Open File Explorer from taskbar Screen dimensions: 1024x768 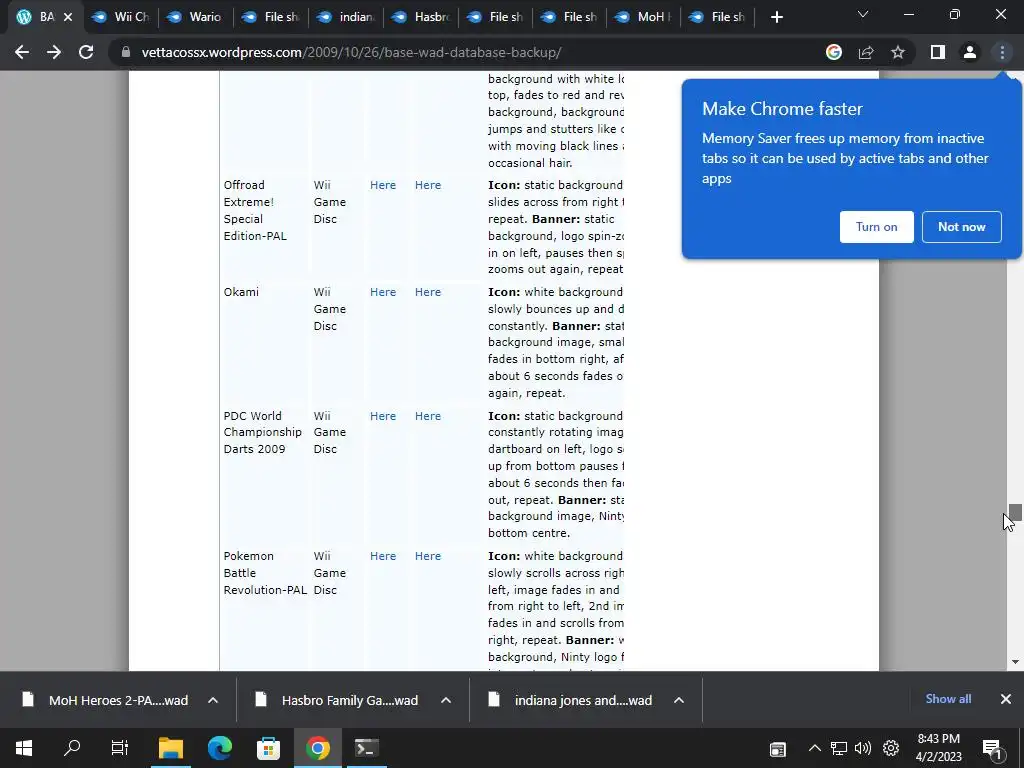pos(171,748)
